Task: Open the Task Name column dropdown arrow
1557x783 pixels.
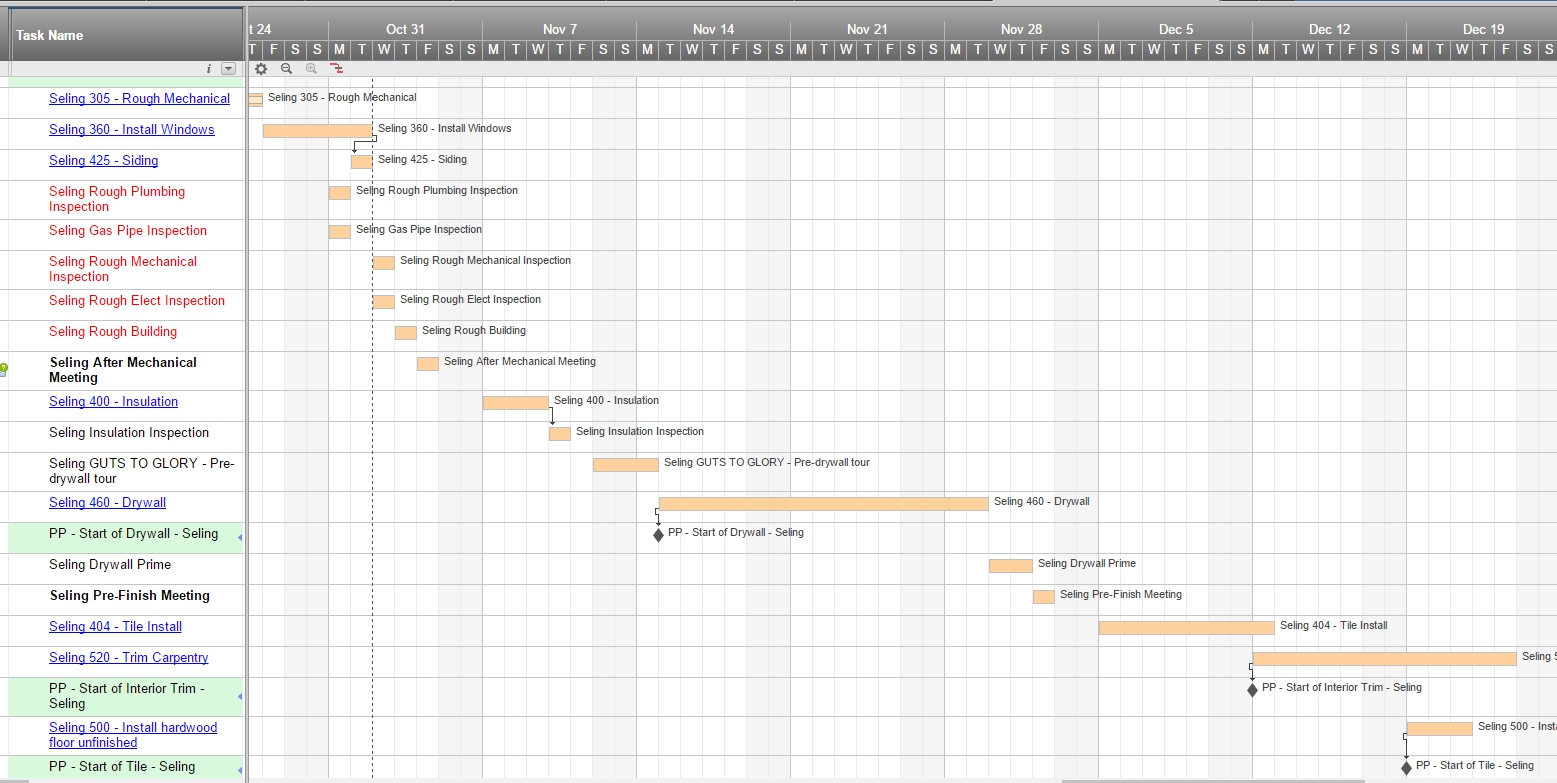Action: 228,69
